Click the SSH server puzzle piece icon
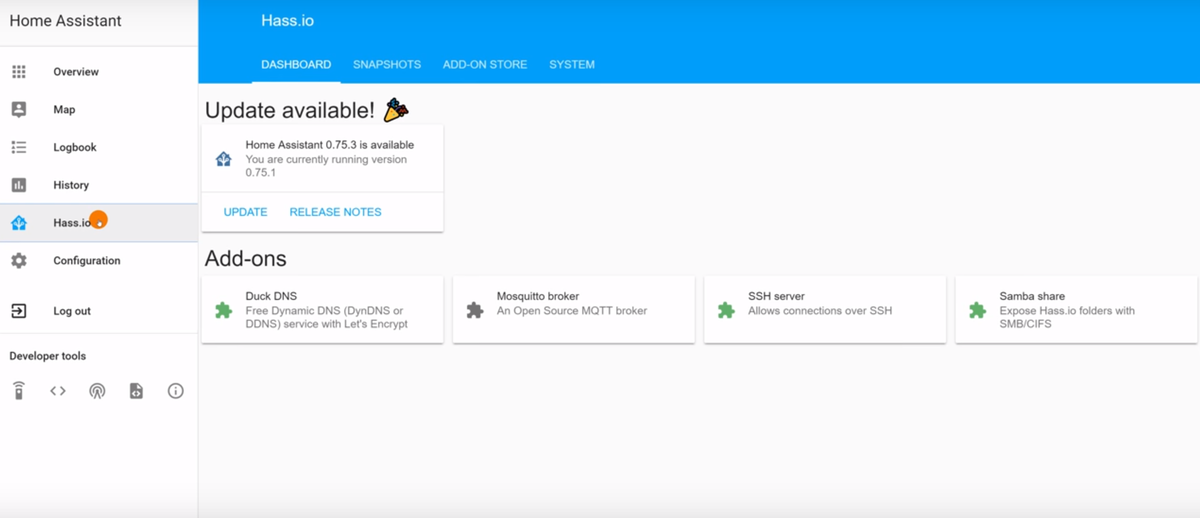 726,311
